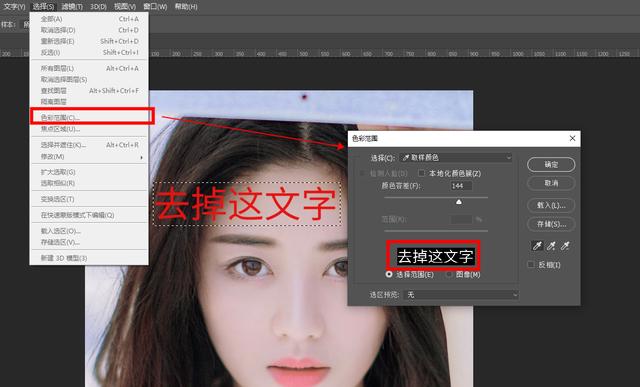
Task: Open the 视图(V) menu
Action: (124, 7)
